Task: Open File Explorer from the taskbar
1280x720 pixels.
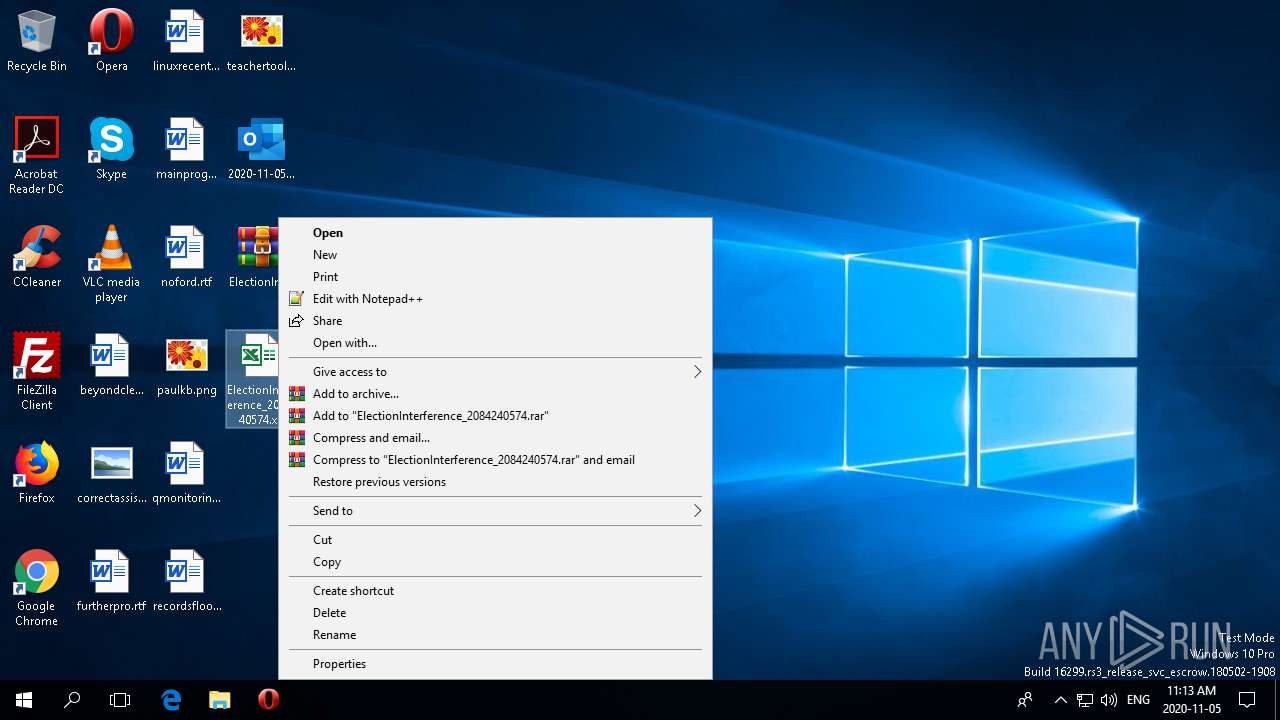Action: [219, 700]
